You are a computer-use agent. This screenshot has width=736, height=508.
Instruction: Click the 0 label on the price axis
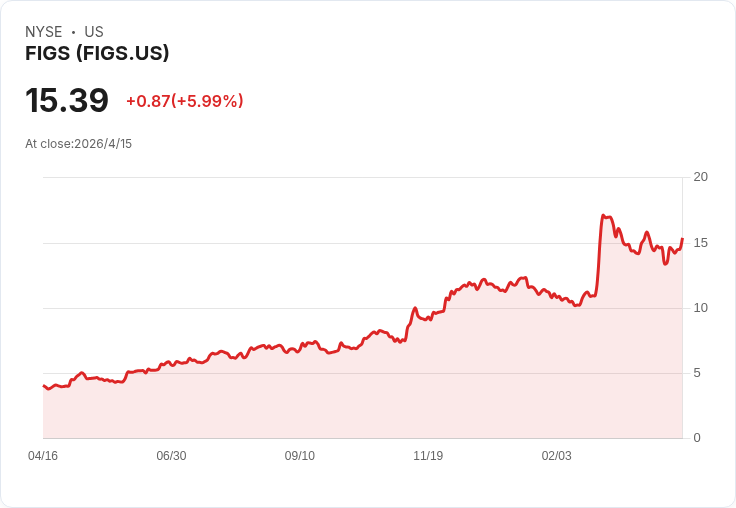tap(697, 438)
